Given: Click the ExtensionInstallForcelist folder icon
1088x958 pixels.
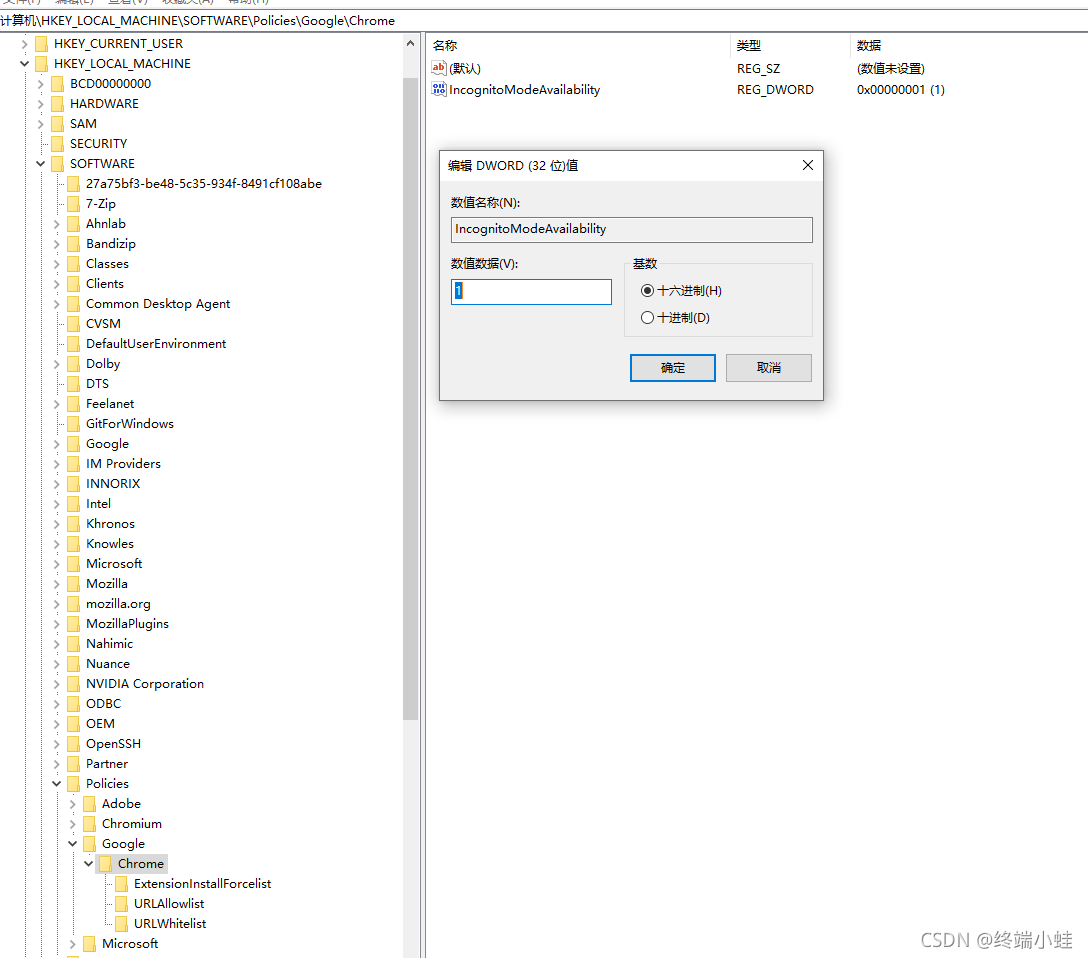Looking at the screenshot, I should pyautogui.click(x=121, y=884).
